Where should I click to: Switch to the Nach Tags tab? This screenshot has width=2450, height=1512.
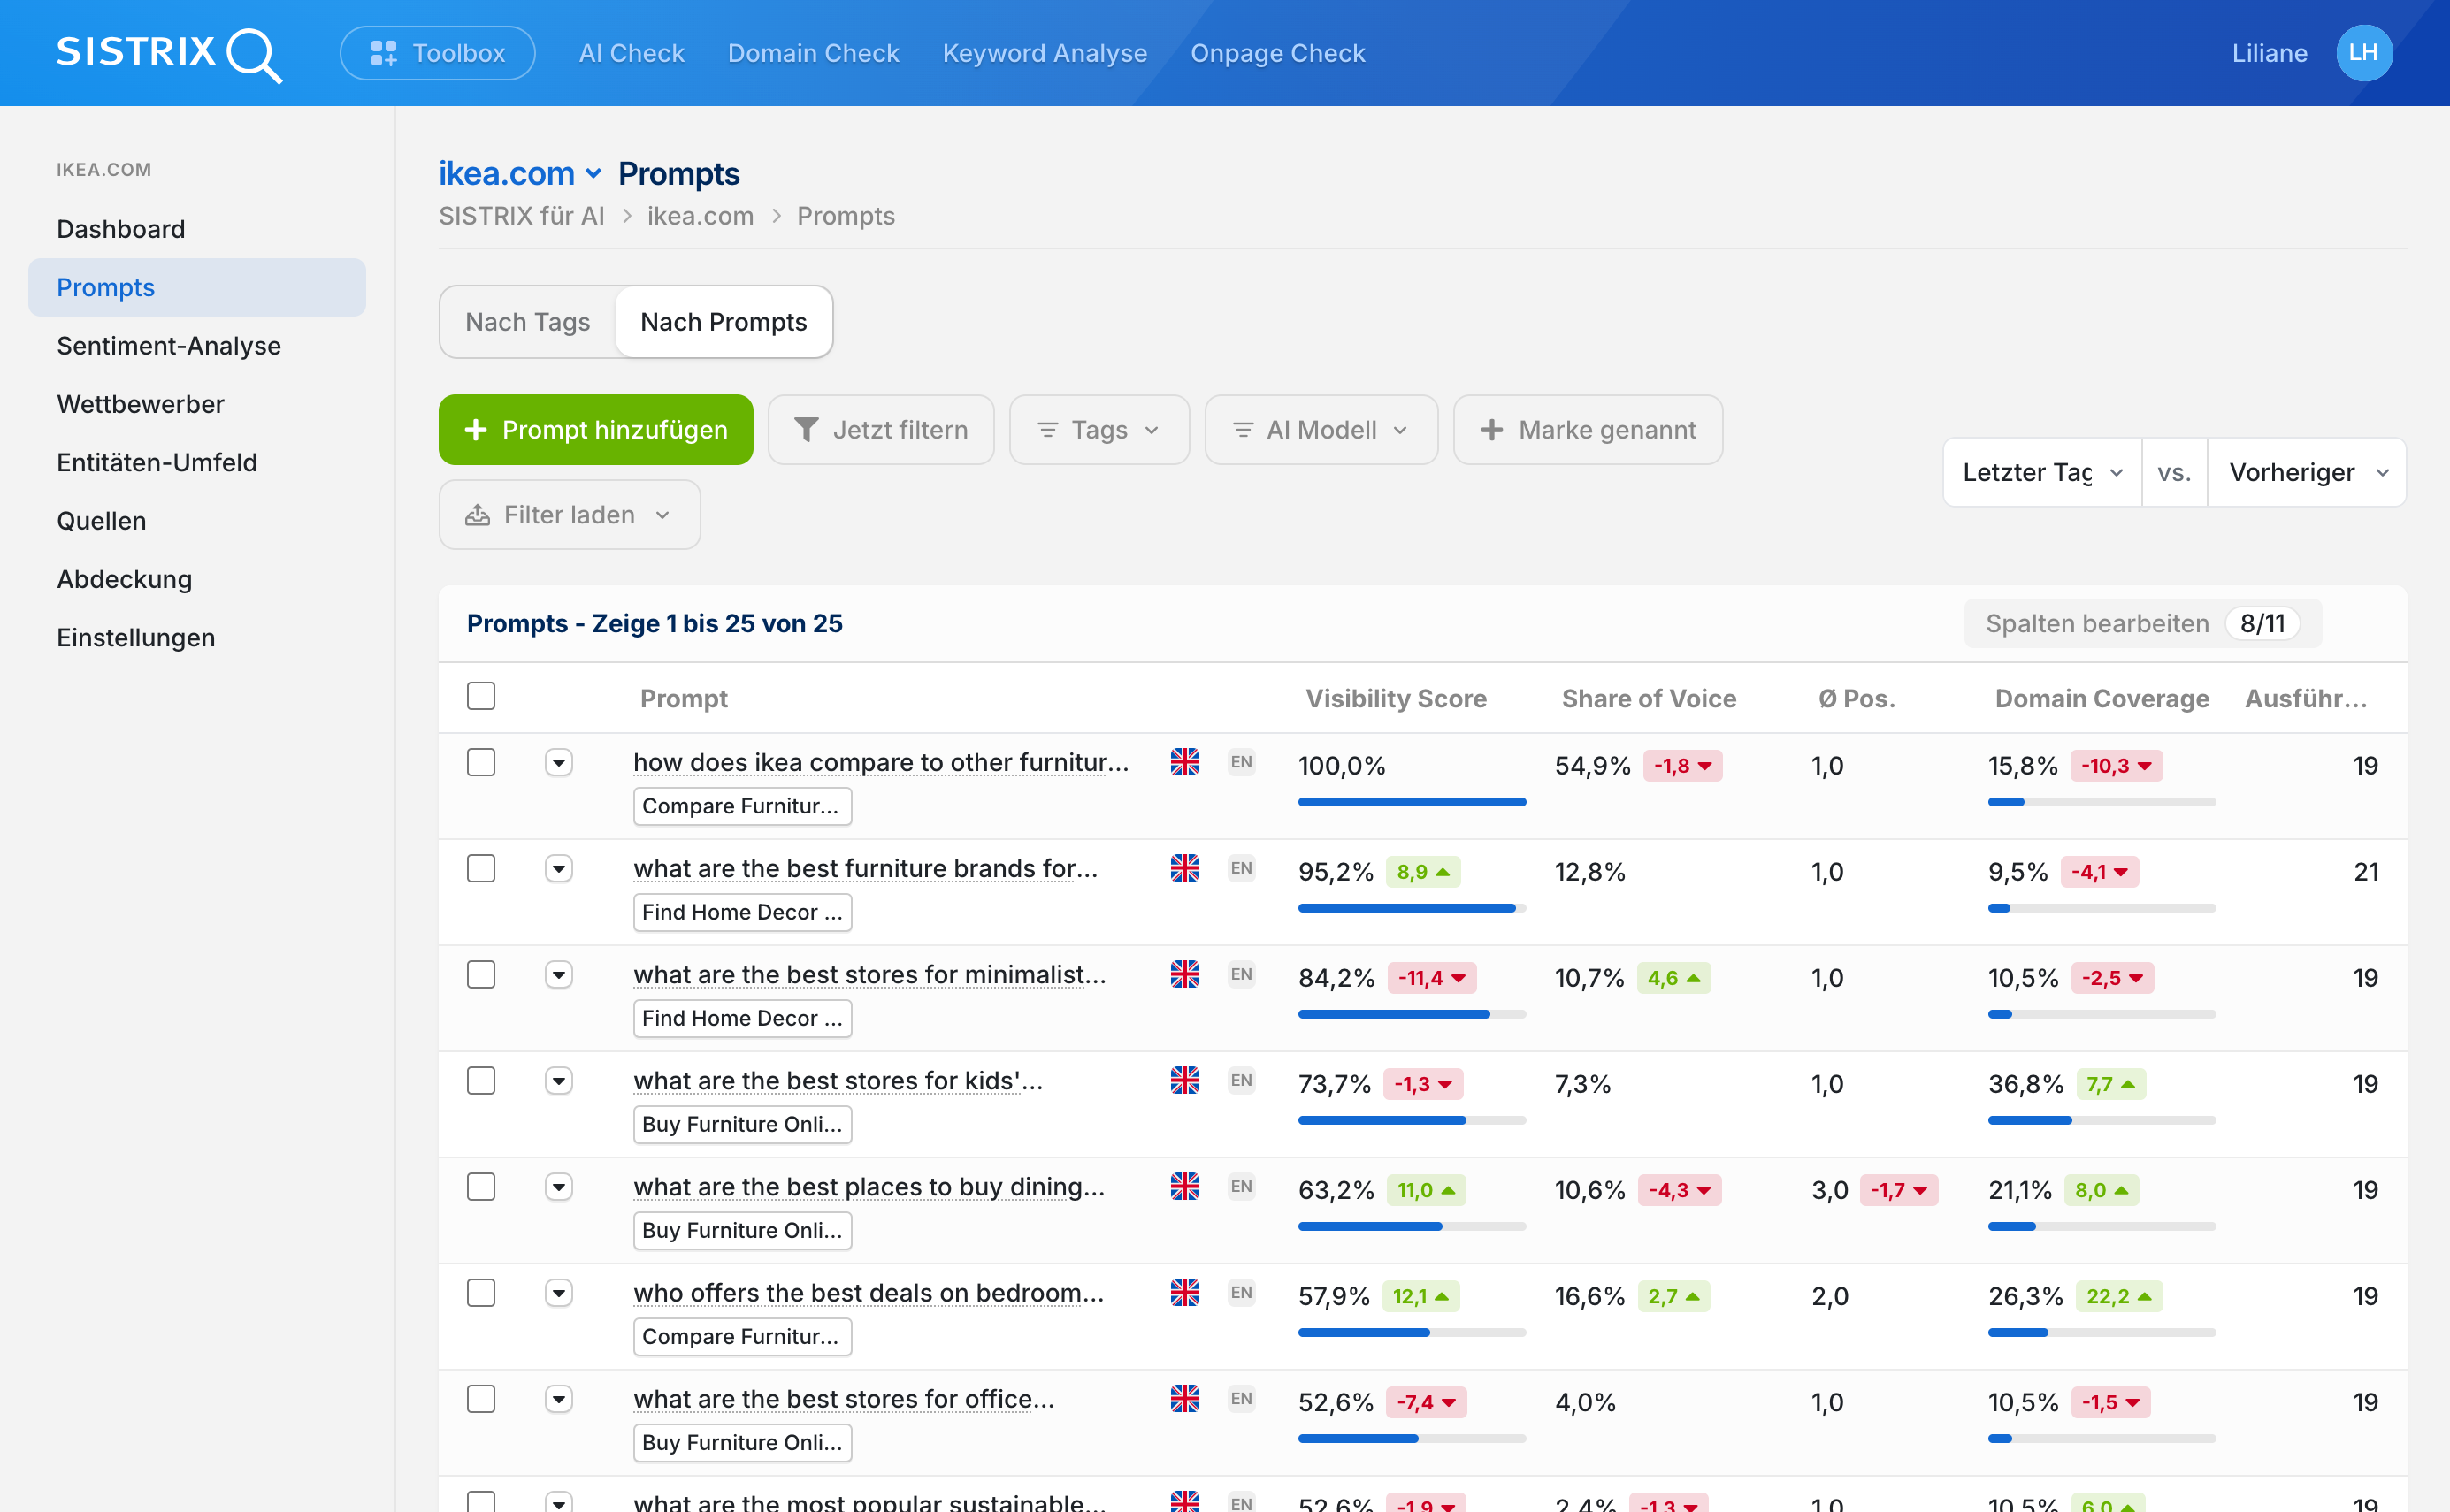pos(528,322)
